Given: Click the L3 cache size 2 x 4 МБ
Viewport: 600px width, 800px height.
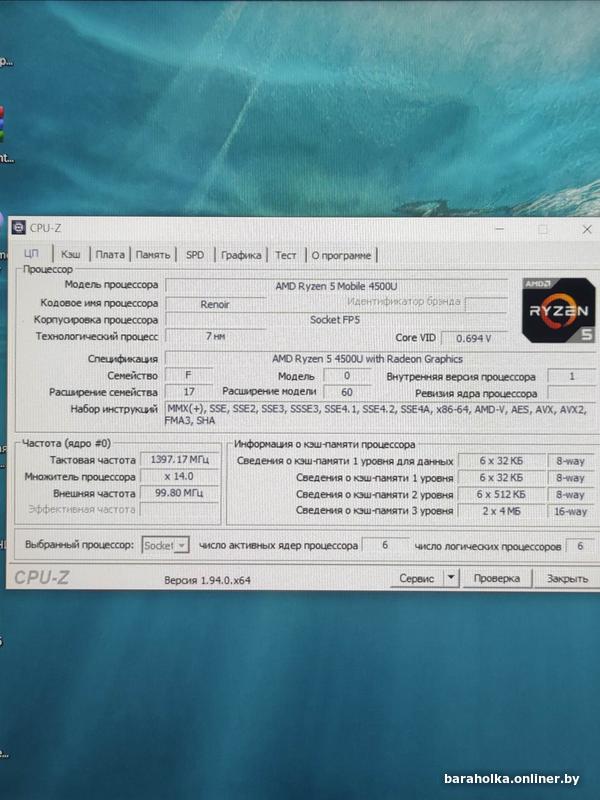Looking at the screenshot, I should coord(501,511).
